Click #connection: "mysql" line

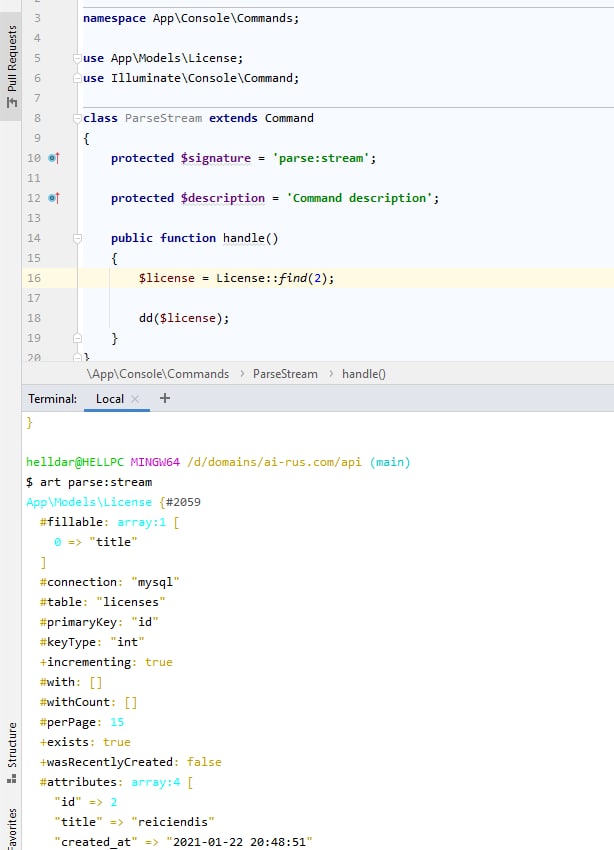(109, 582)
